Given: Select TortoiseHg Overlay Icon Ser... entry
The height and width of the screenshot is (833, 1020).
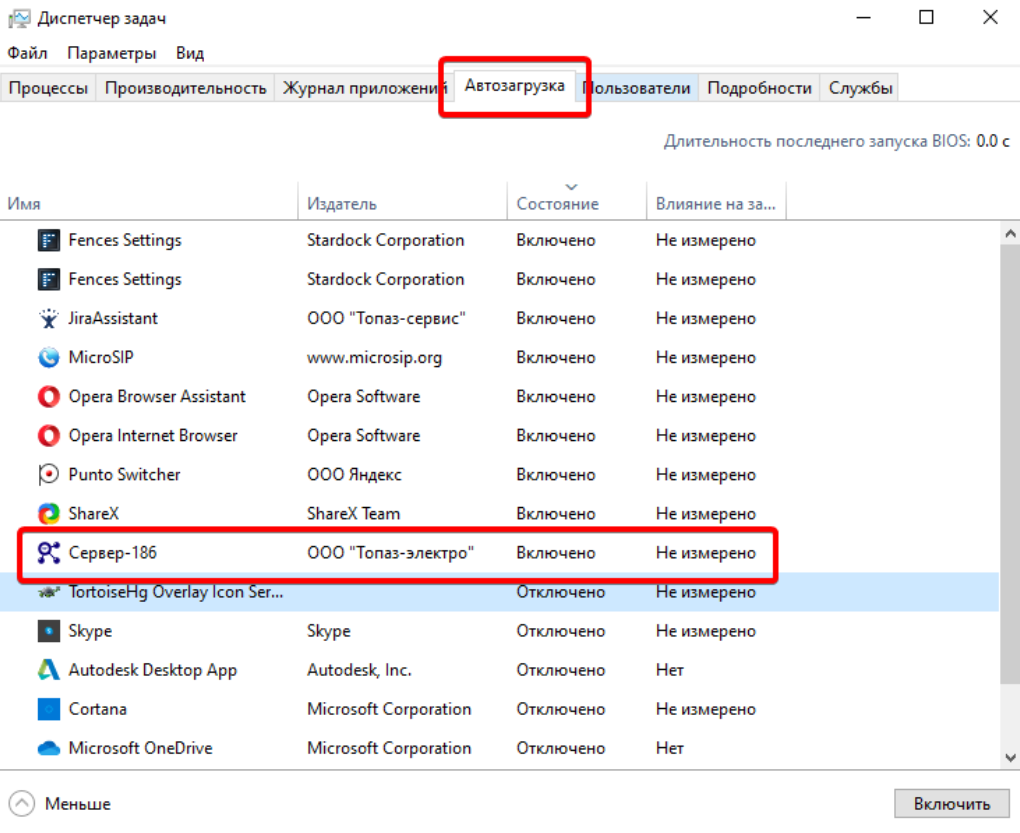Looking at the screenshot, I should pos(176,592).
